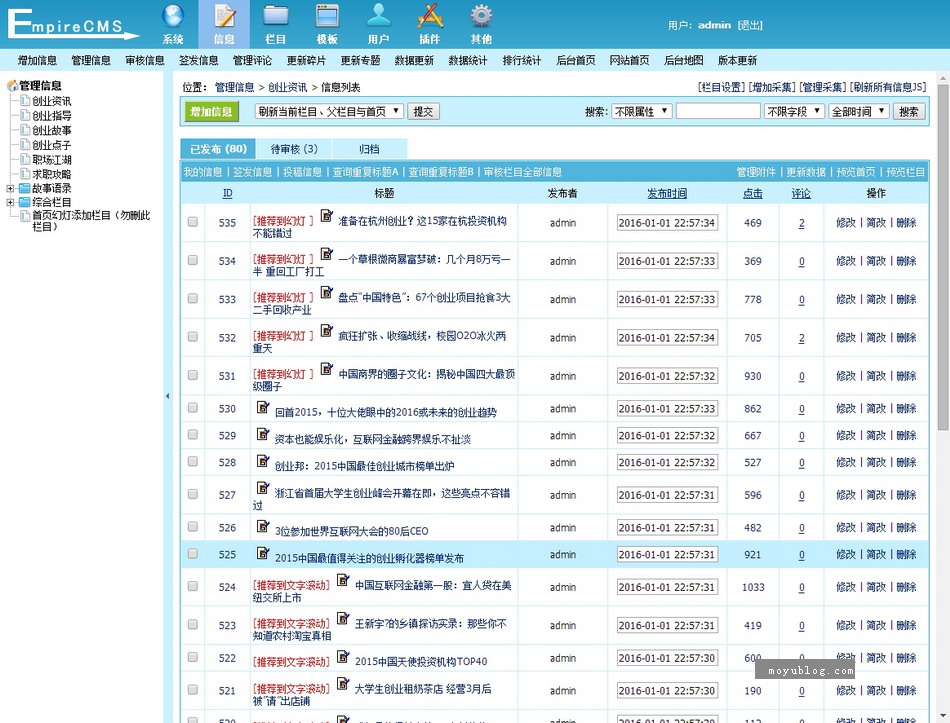Open the 不限字段 search dropdown
Screen dimensions: 950x723
coord(794,112)
